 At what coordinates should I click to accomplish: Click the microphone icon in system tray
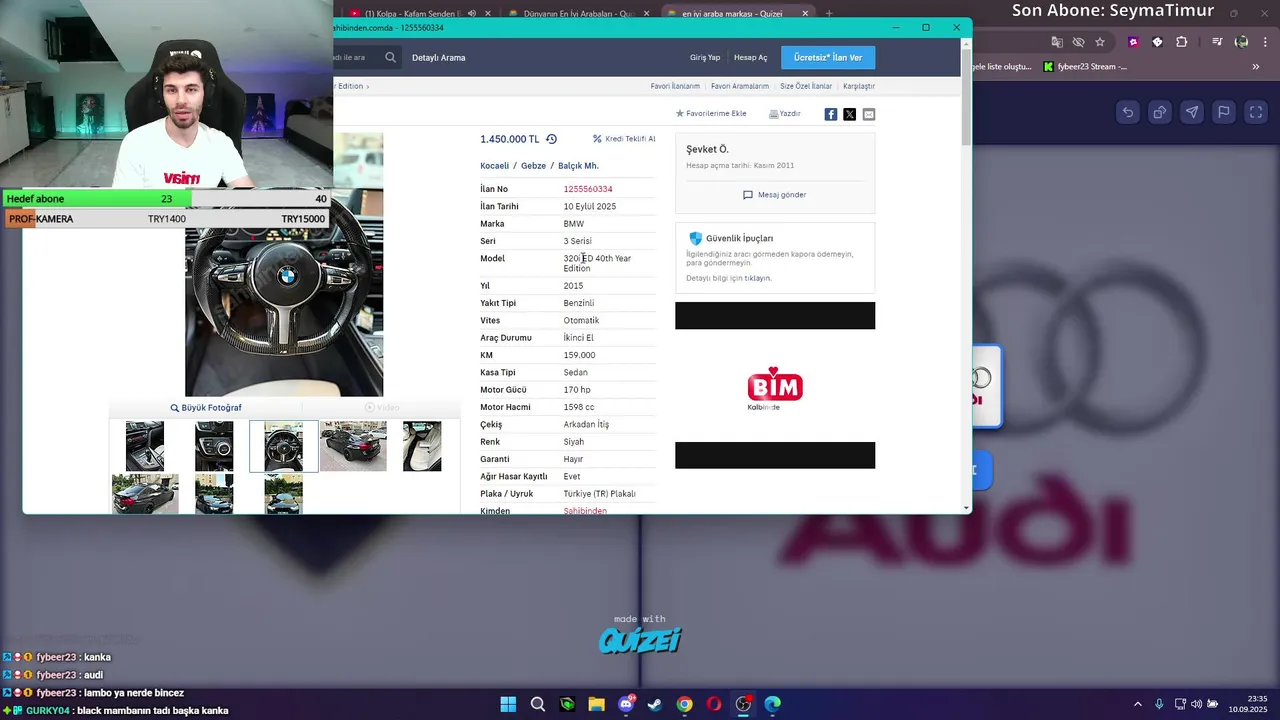click(1159, 704)
